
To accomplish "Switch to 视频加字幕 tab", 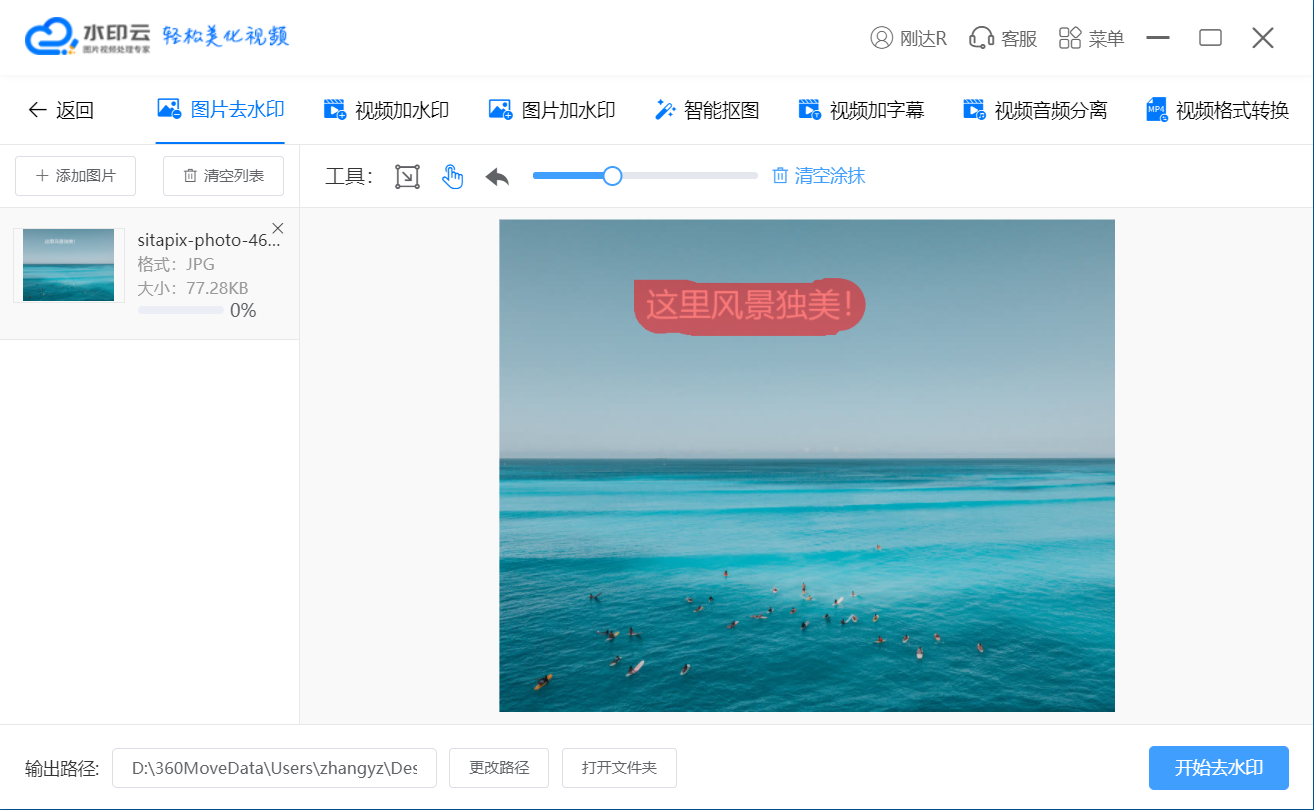I will [861, 110].
